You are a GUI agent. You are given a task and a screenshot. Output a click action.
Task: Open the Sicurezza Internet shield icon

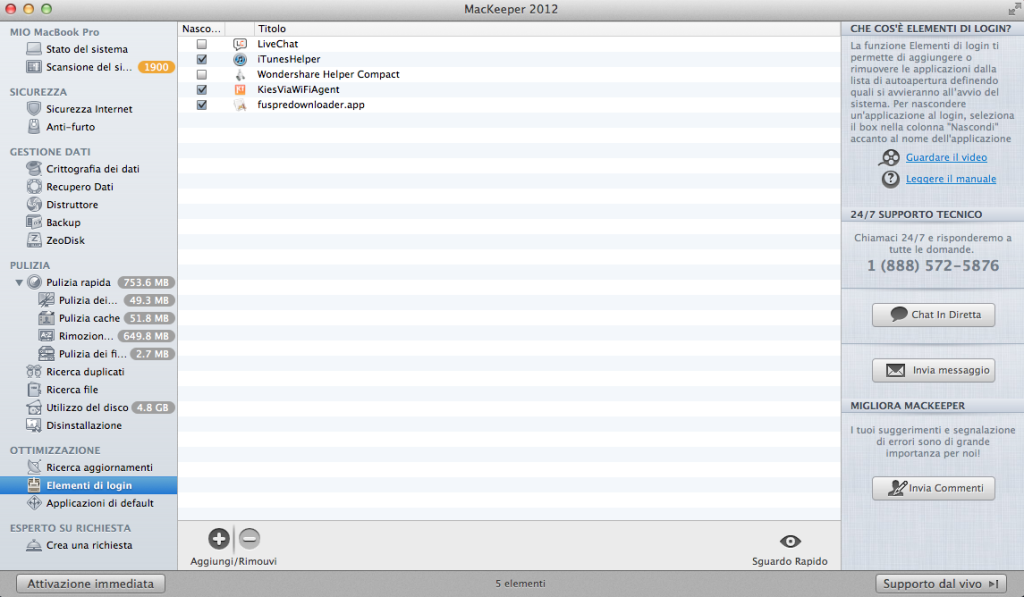(x=34, y=108)
